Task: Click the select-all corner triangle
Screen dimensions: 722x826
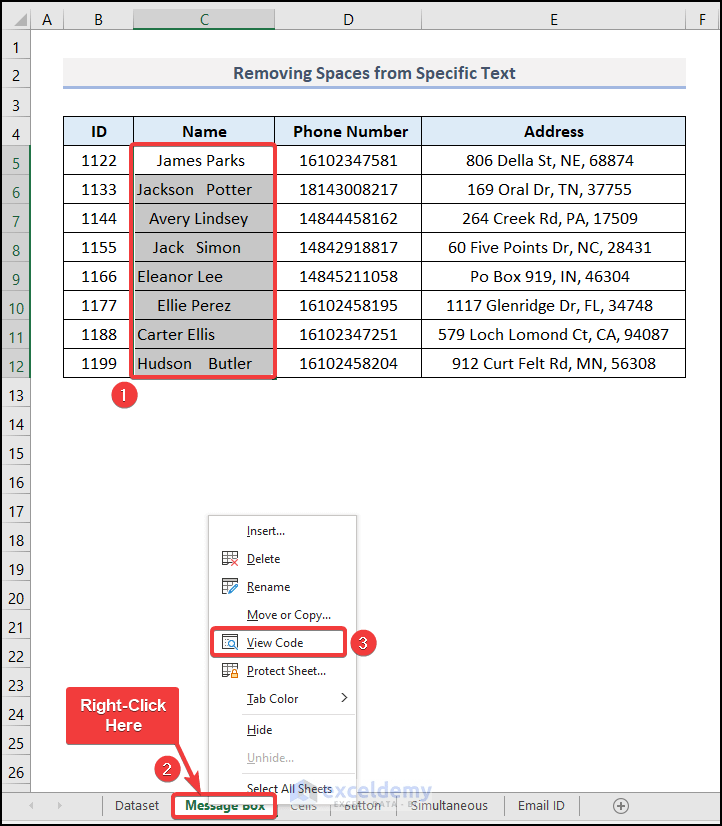Action: [20, 20]
